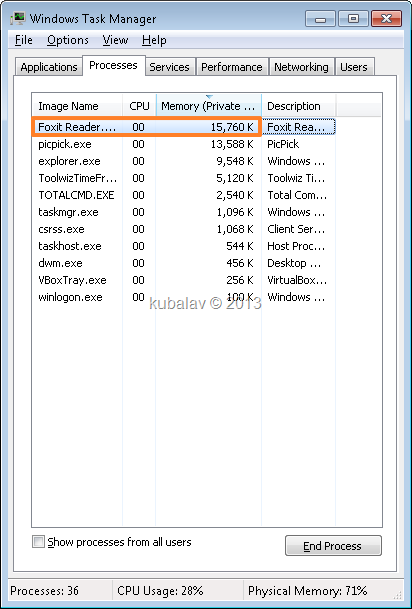This screenshot has height=609, width=412.
Task: Click the Toolwiz Ti... description cell
Action: click(296, 178)
